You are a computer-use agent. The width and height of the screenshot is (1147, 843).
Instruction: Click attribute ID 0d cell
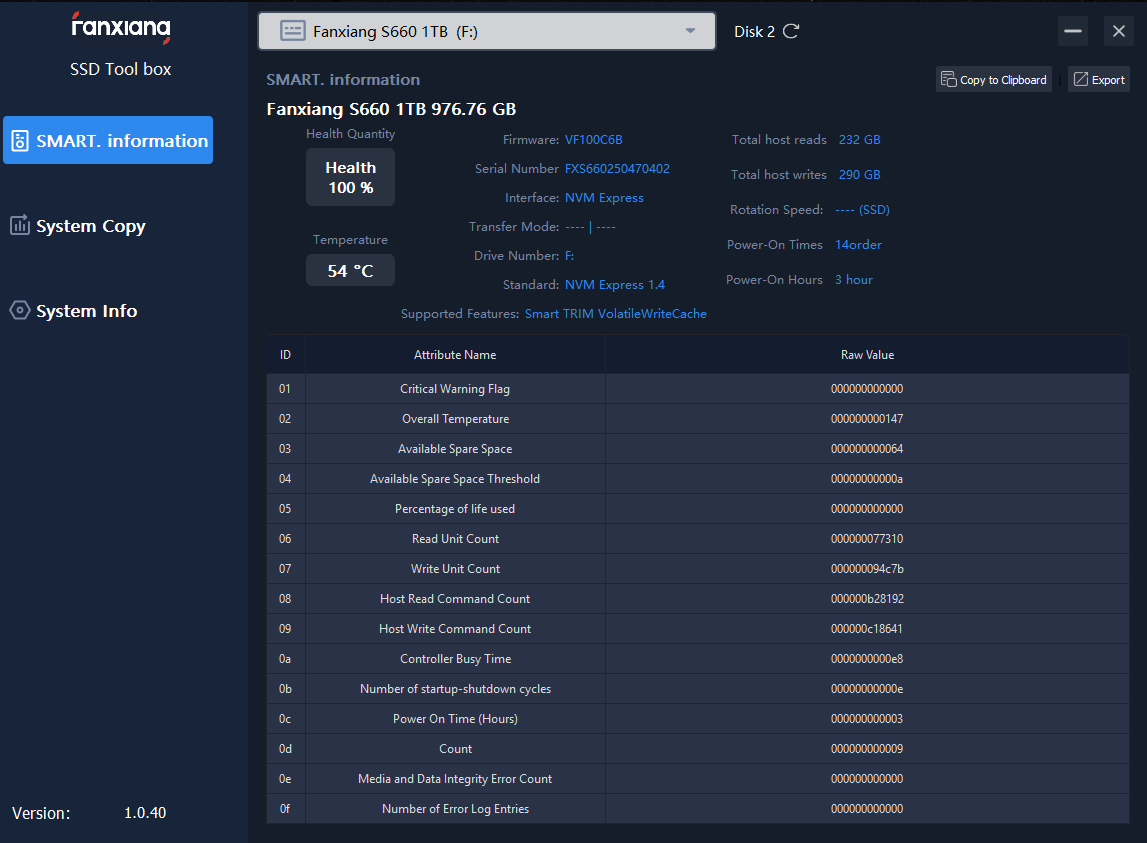point(285,749)
